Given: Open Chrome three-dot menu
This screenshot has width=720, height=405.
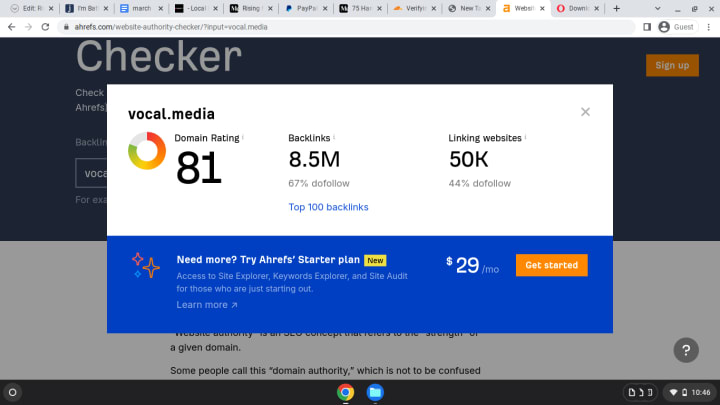Looking at the screenshot, I should click(709, 27).
